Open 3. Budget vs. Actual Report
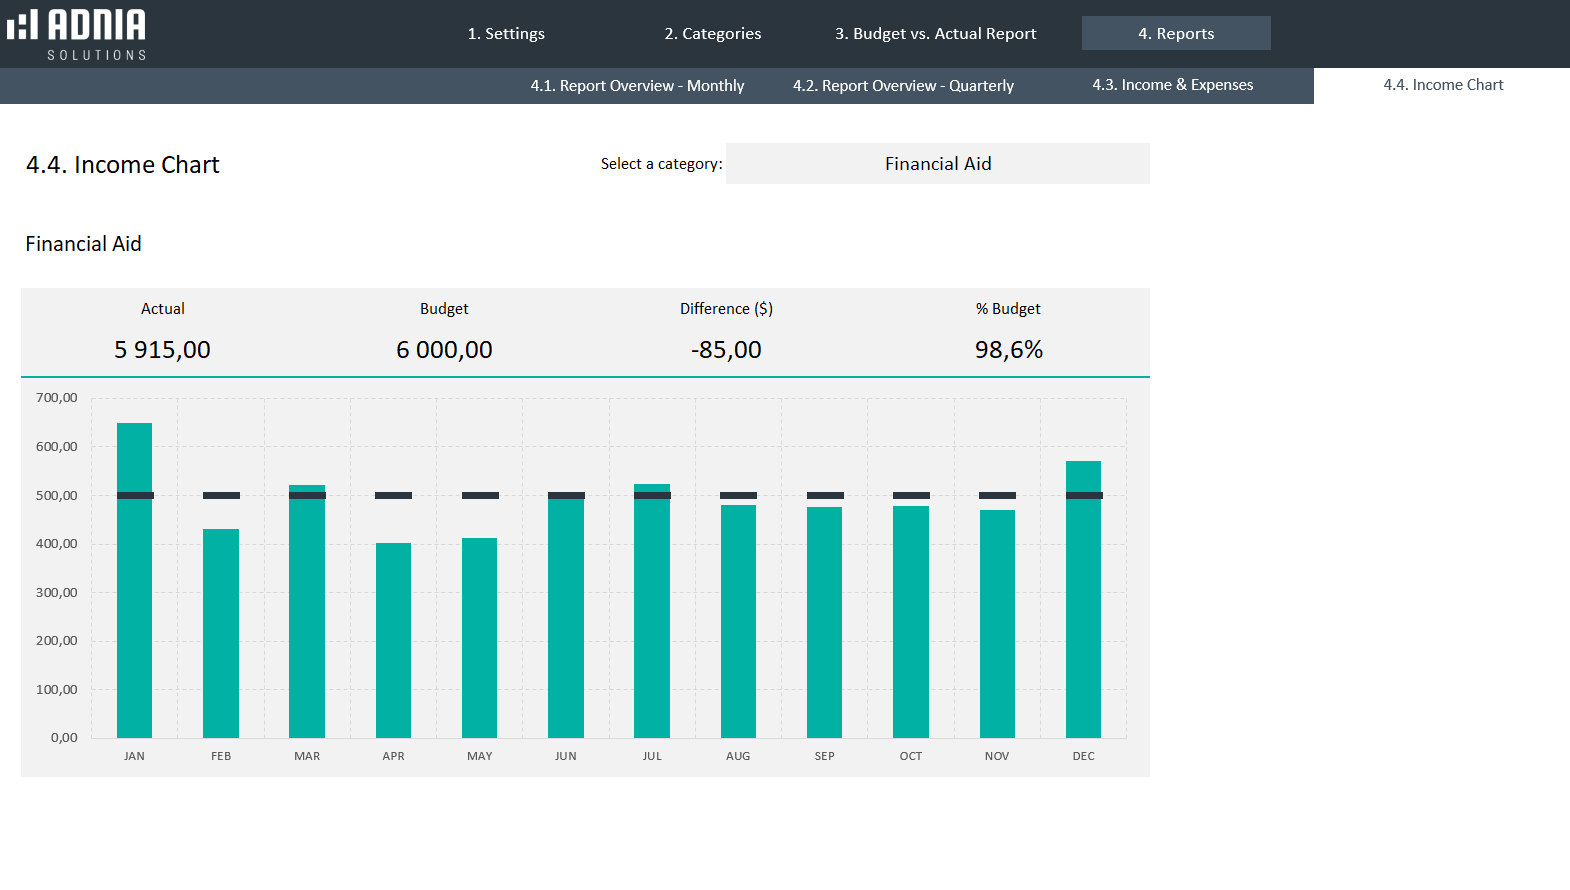This screenshot has width=1570, height=890. pyautogui.click(x=935, y=33)
